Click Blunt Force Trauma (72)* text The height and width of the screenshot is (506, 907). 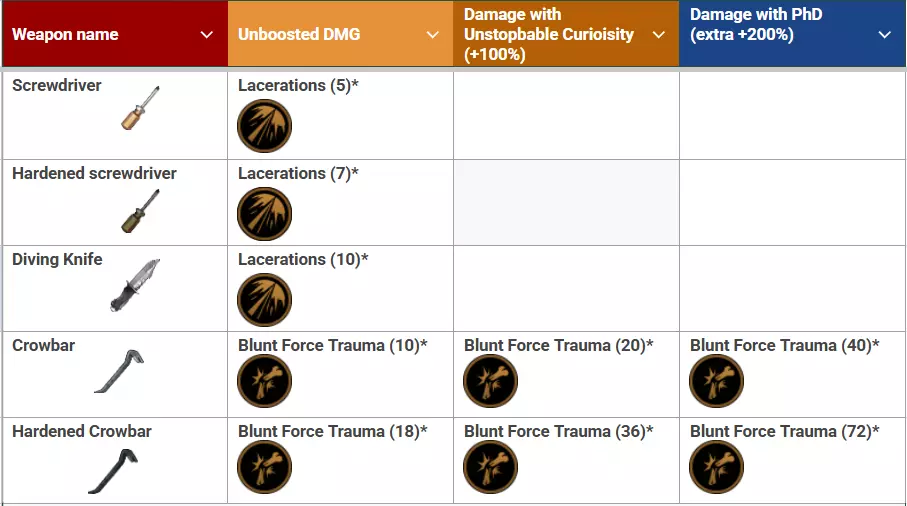(784, 431)
